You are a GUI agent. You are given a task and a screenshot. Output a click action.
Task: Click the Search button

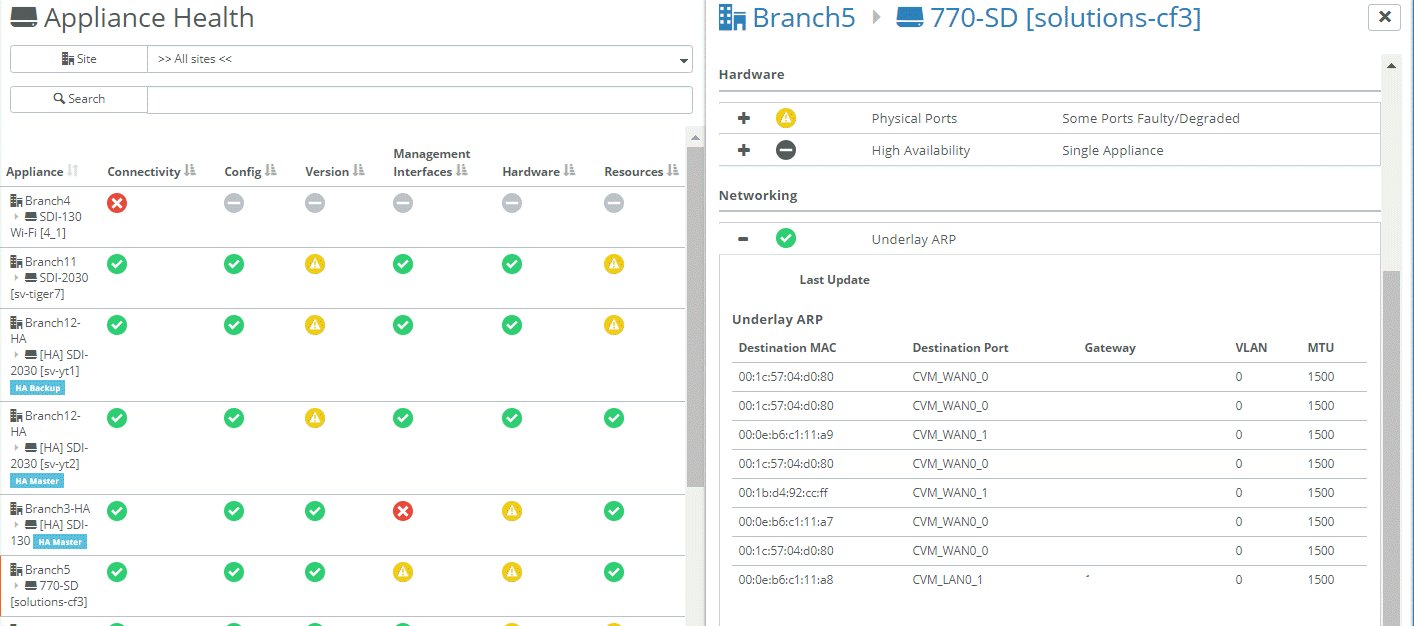(x=79, y=99)
